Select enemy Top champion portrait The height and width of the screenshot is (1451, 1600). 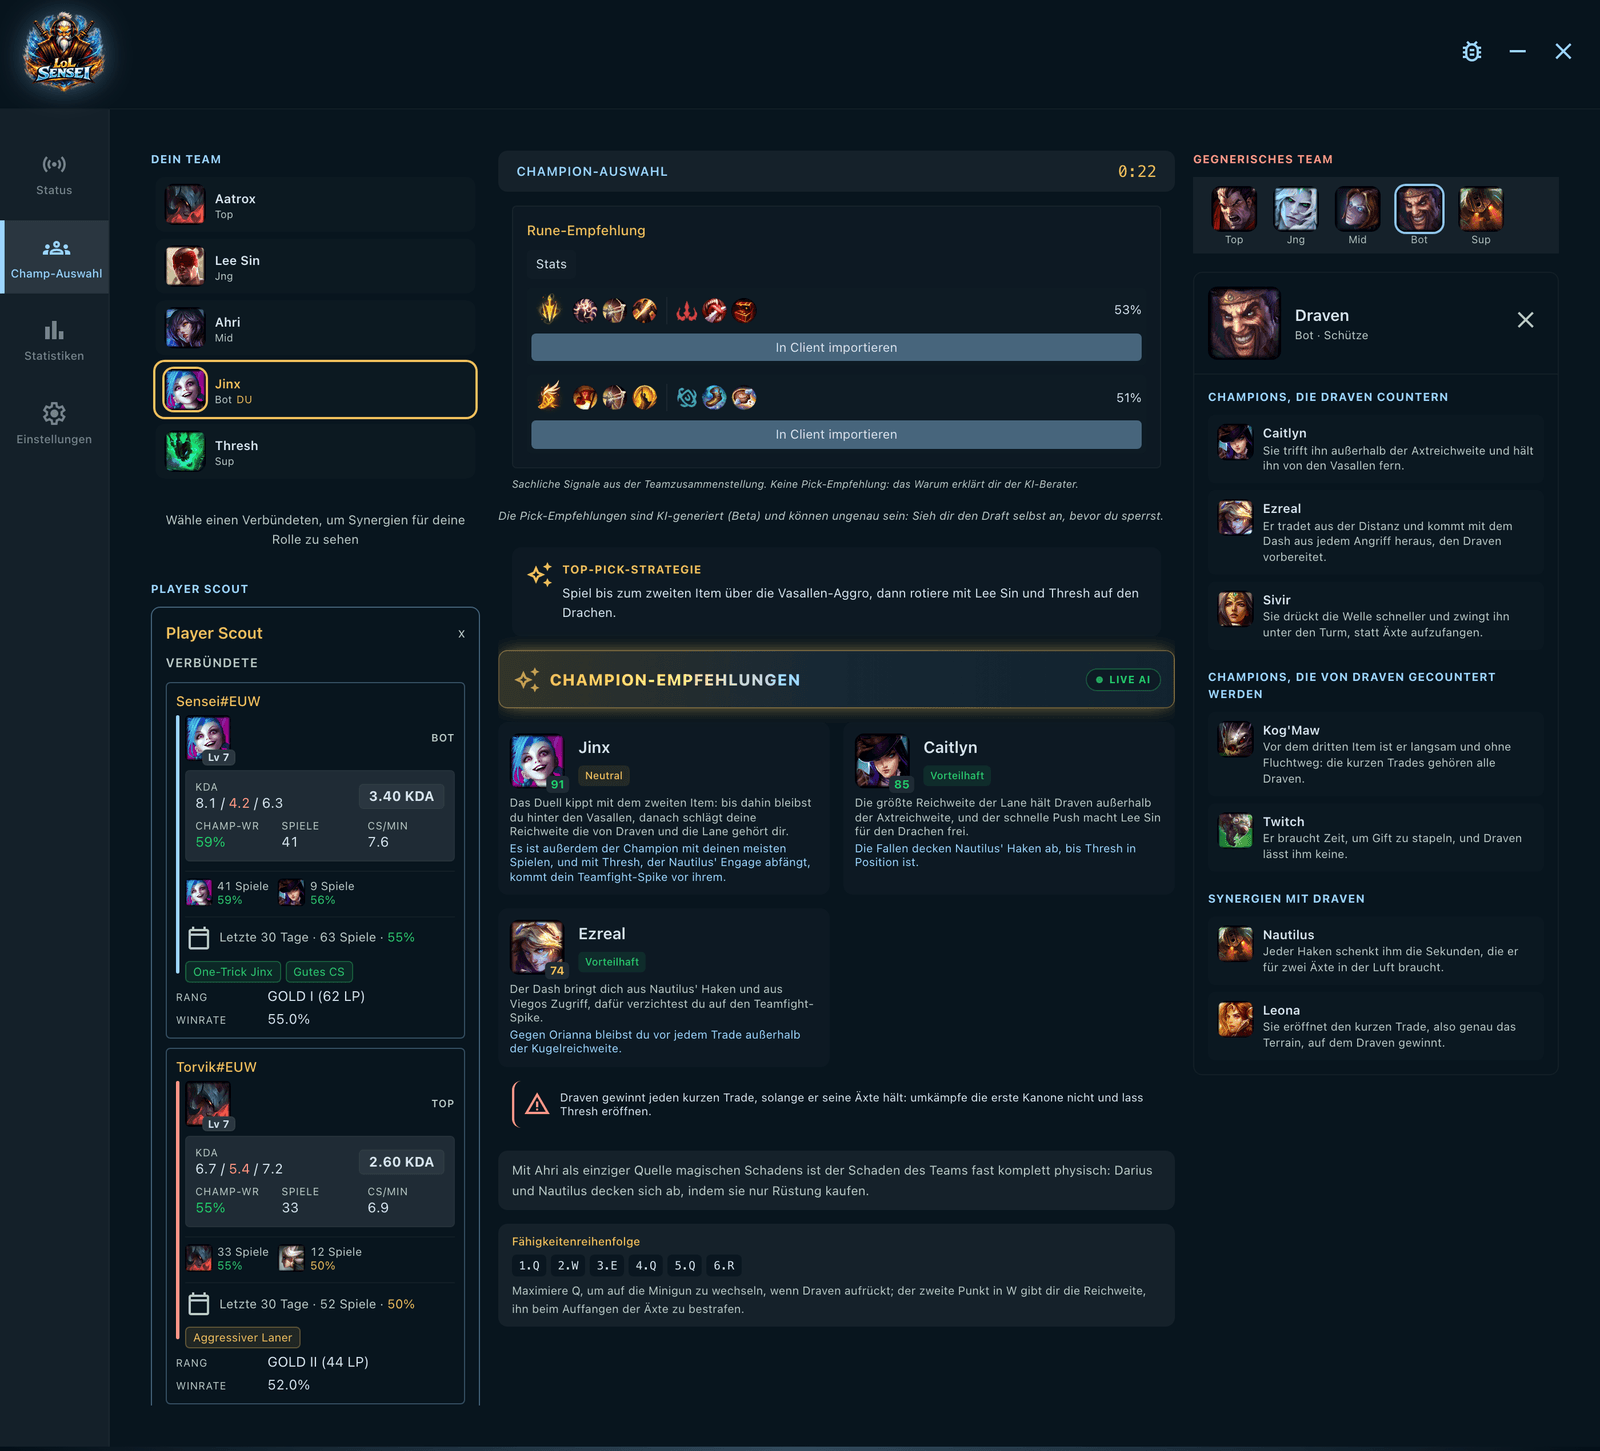coord(1234,209)
